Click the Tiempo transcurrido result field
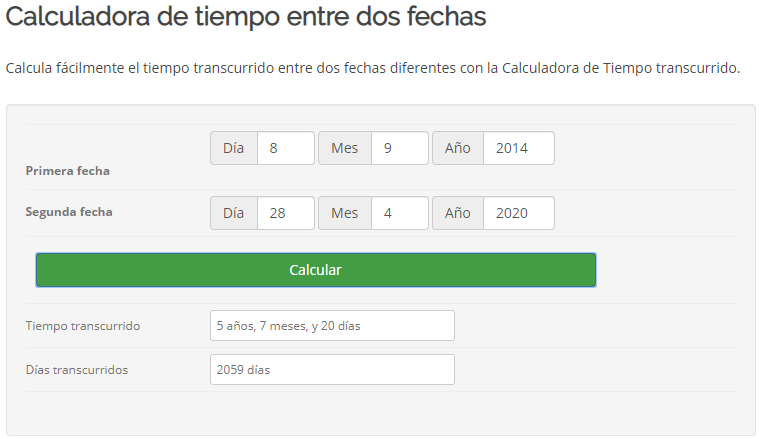The image size is (759, 439). 332,325
